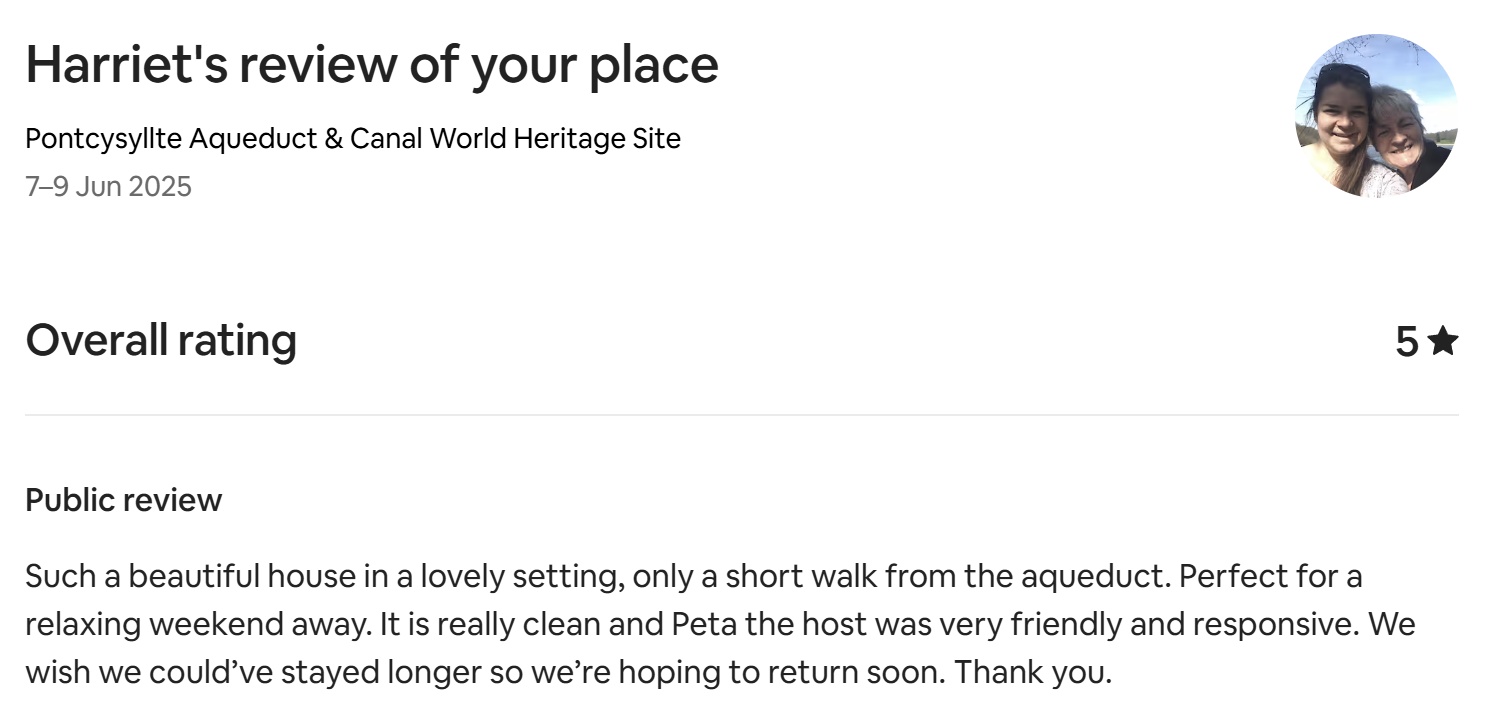Click the divider line below Overall rating
The image size is (1504, 719).
(x=741, y=415)
